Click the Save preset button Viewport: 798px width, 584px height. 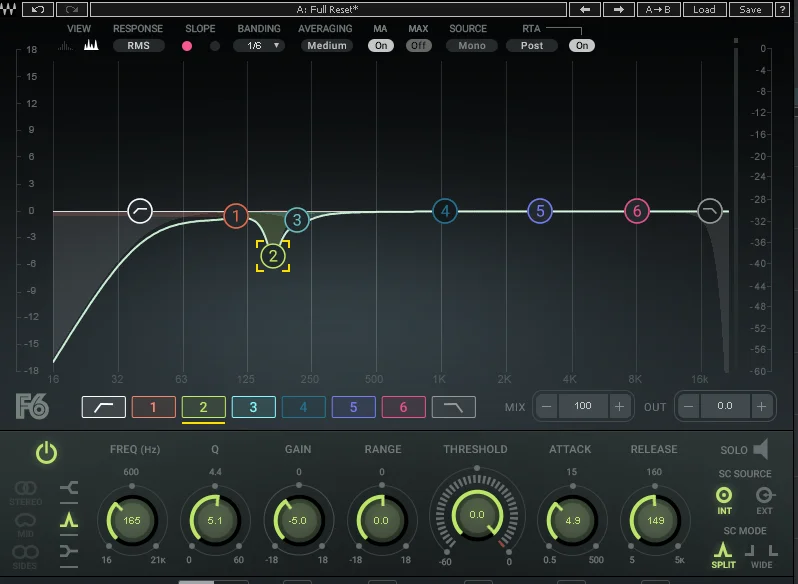(x=750, y=9)
